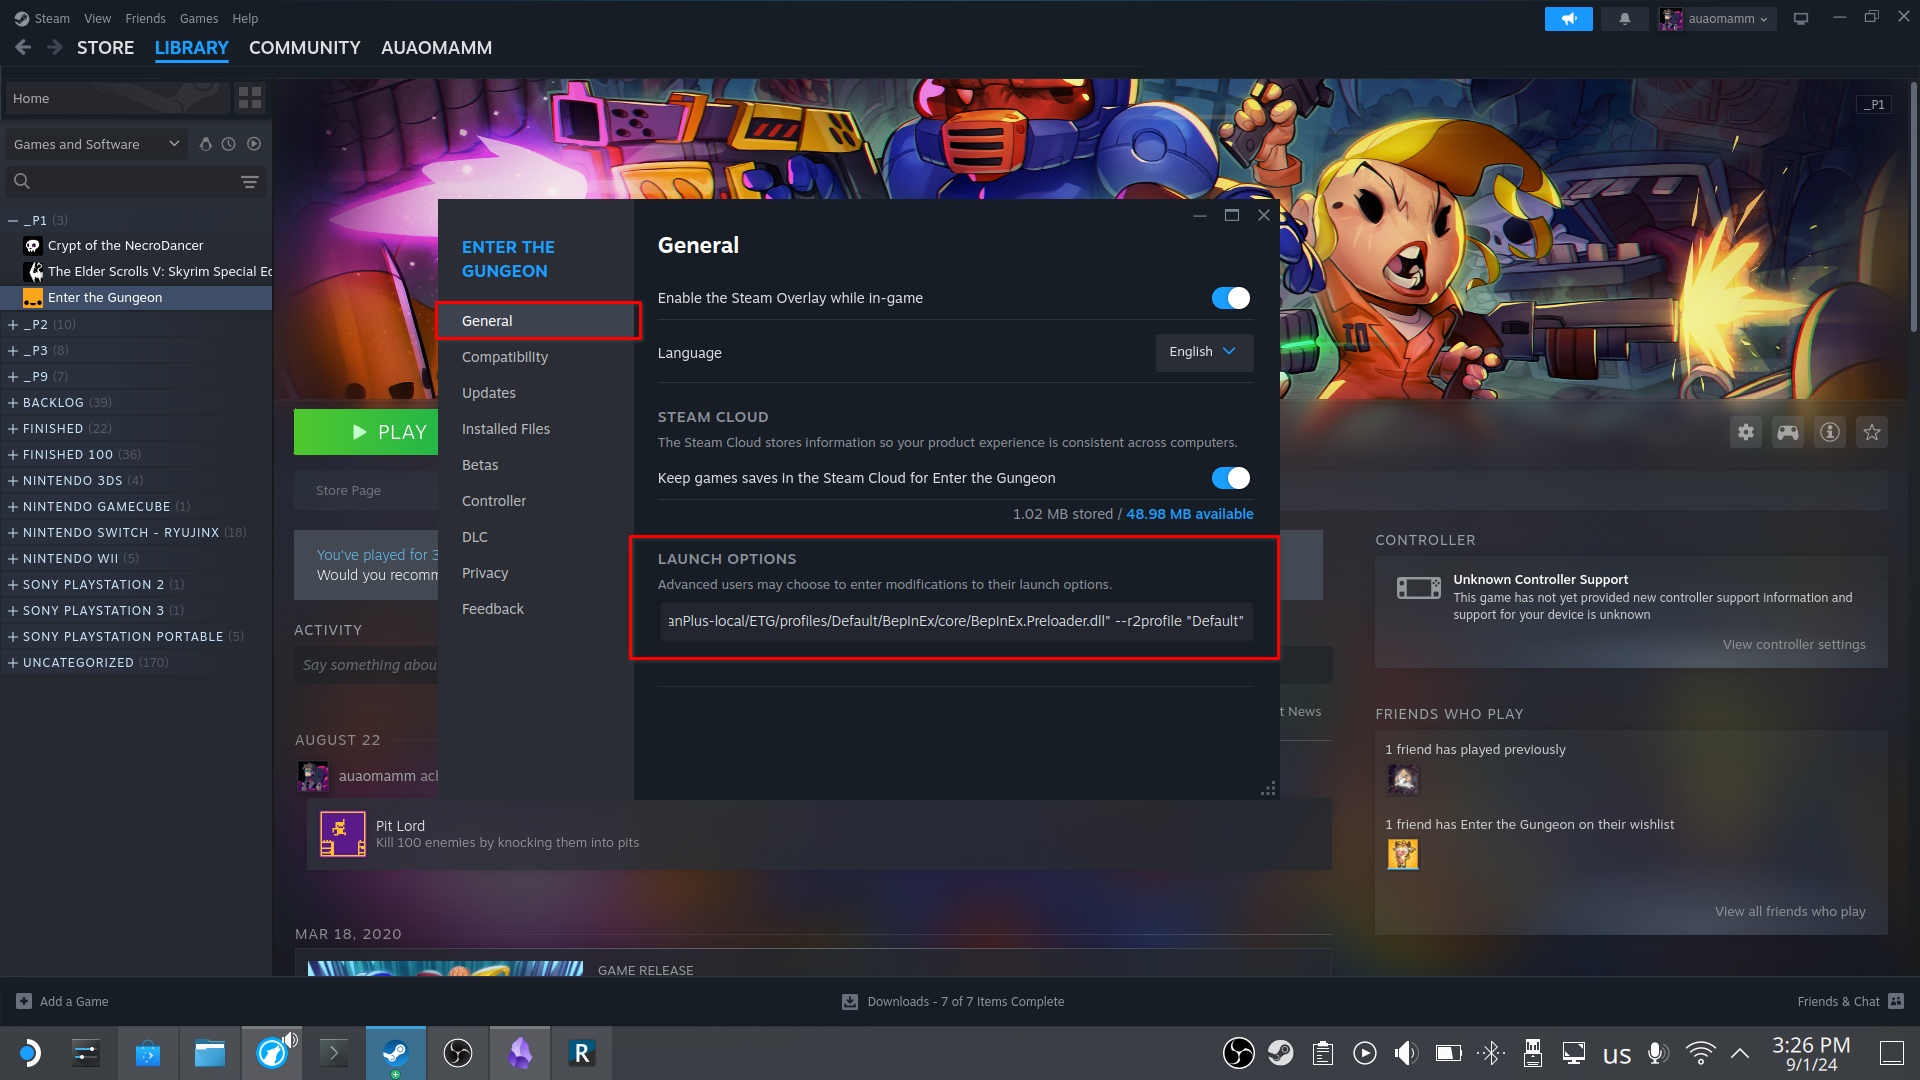Toggle Steam Overlay while in-game

click(x=1231, y=298)
